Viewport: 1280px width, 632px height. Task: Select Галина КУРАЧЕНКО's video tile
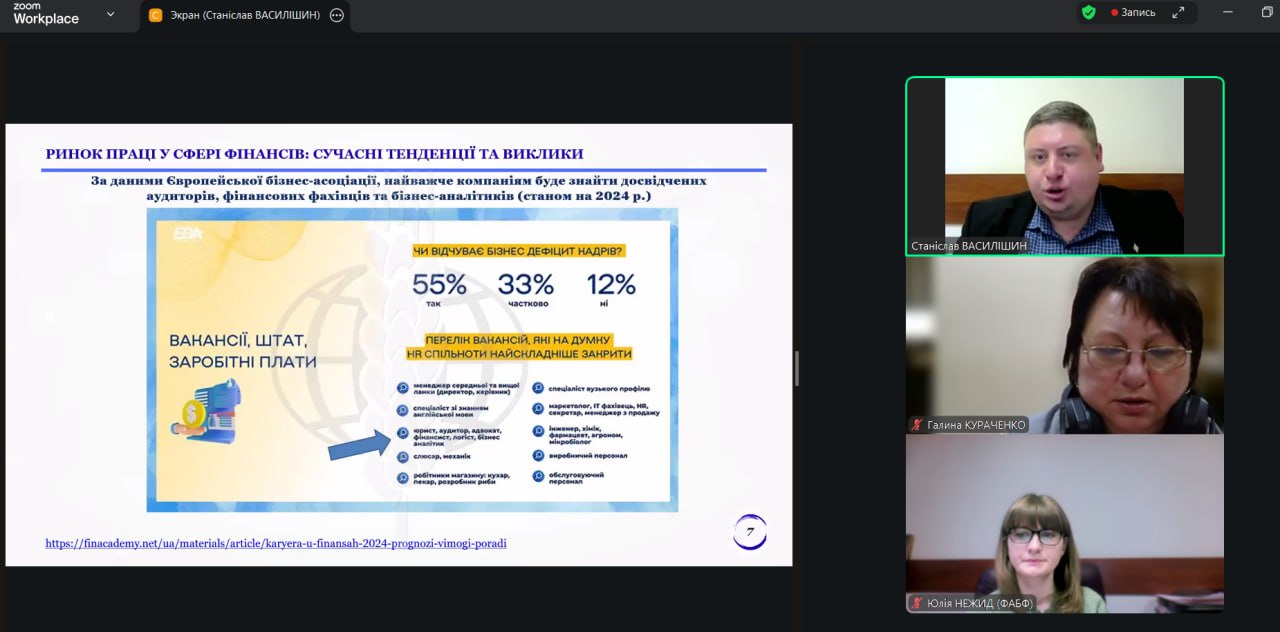[x=1064, y=345]
